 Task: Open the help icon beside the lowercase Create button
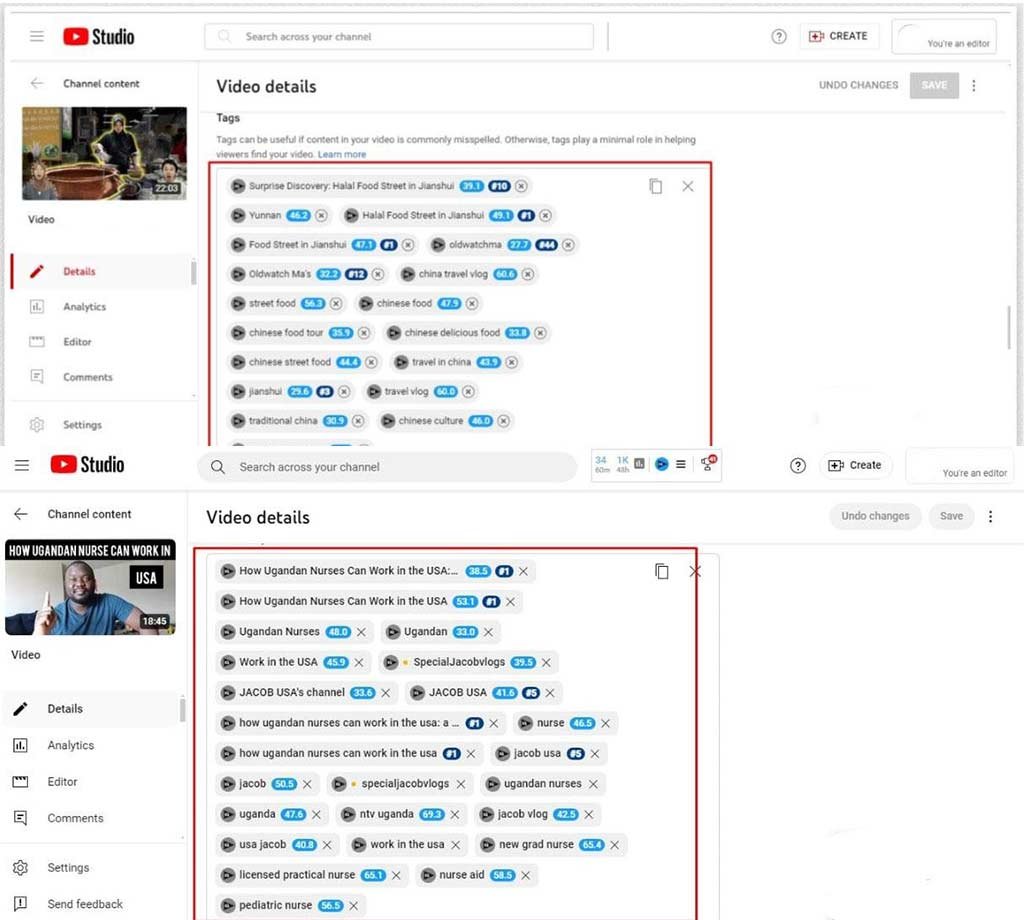point(797,466)
